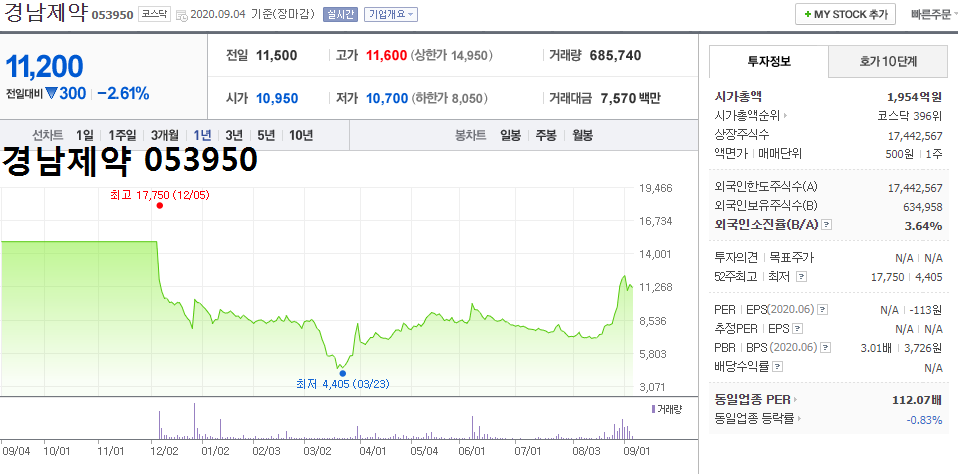Click the 저가 value 10,700
The height and width of the screenshot is (474, 958).
[x=387, y=98]
